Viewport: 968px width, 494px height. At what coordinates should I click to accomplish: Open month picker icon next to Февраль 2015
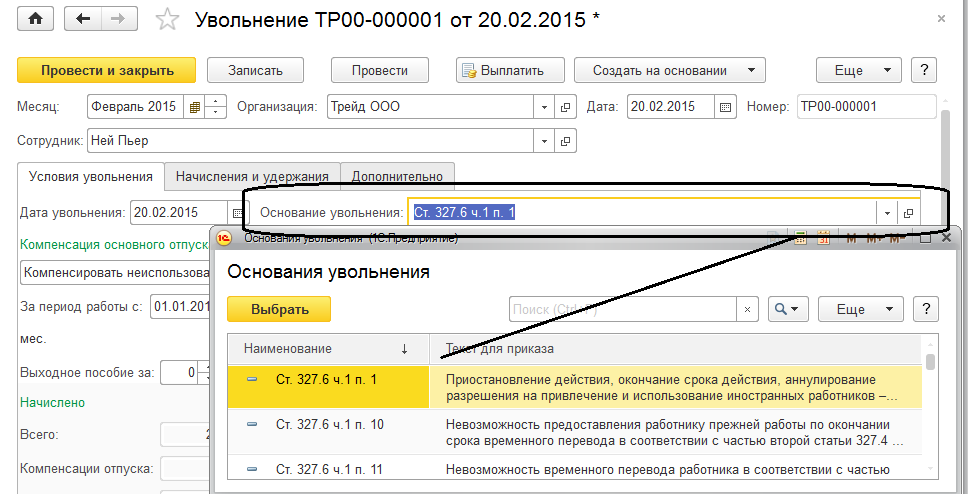[x=194, y=107]
